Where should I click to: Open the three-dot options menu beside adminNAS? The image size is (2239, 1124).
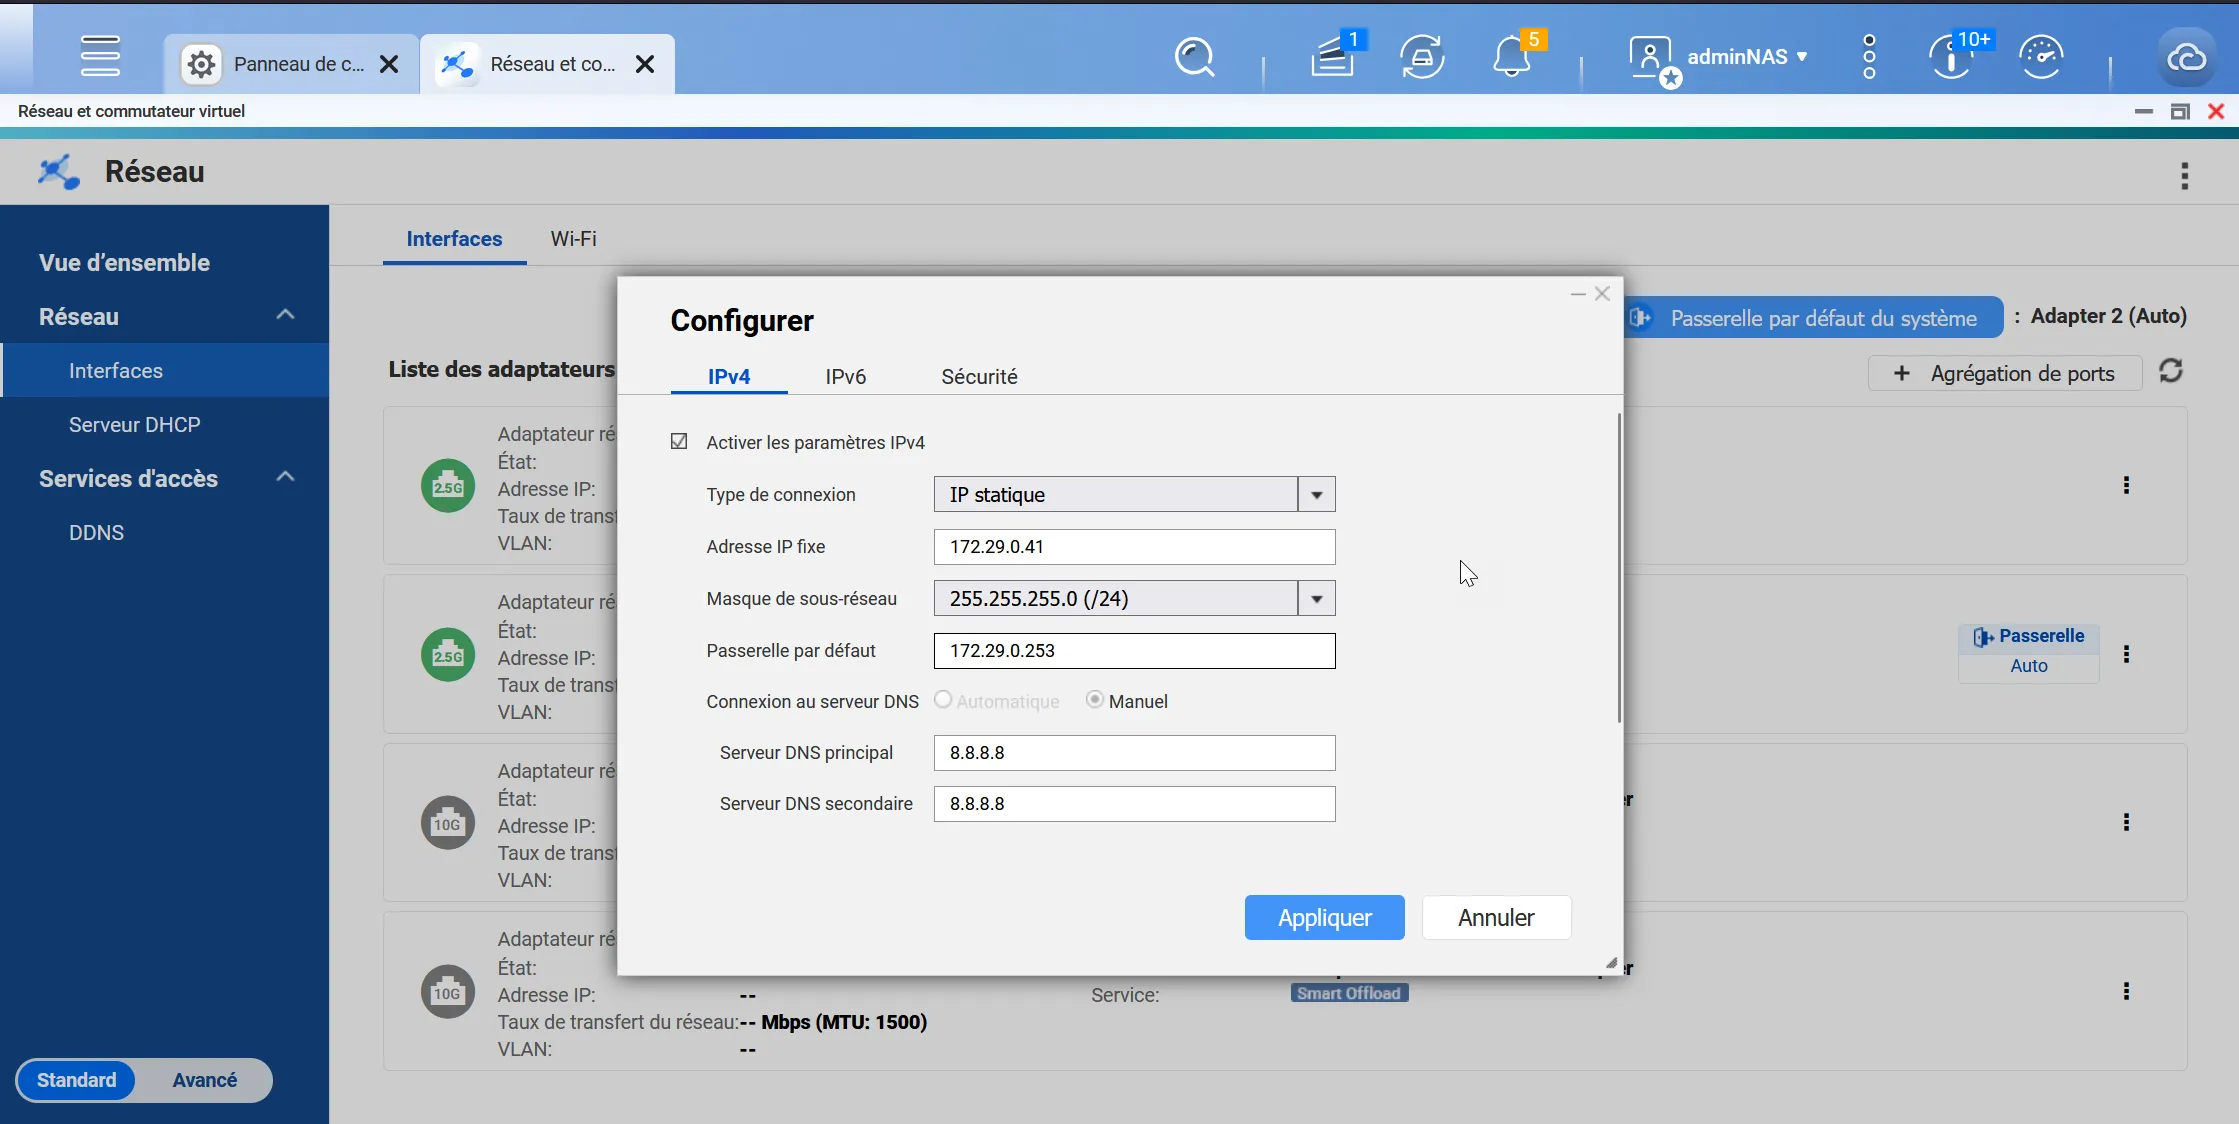[1869, 57]
